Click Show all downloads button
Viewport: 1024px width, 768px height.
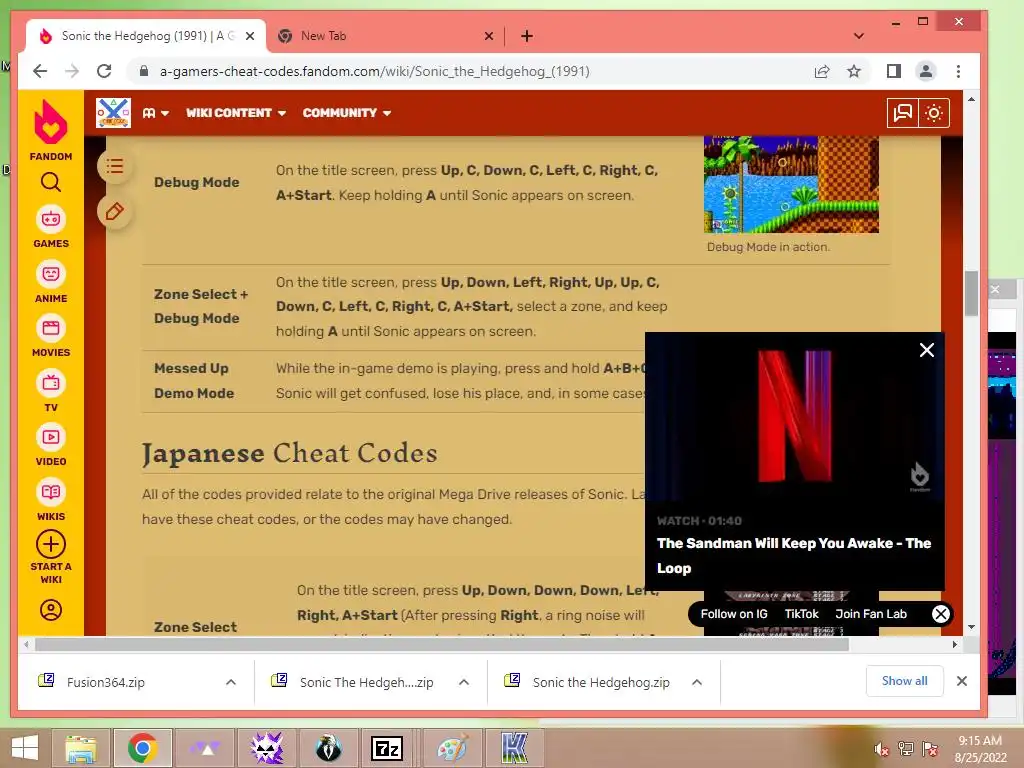pyautogui.click(x=904, y=681)
